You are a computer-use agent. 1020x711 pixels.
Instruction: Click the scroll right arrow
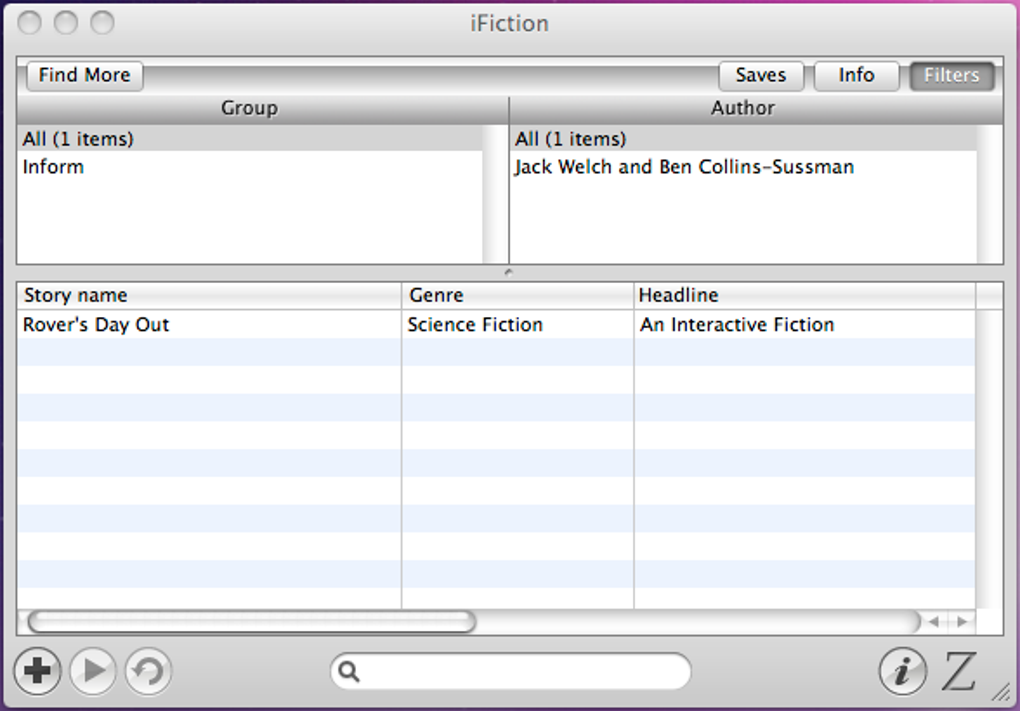tap(962, 622)
